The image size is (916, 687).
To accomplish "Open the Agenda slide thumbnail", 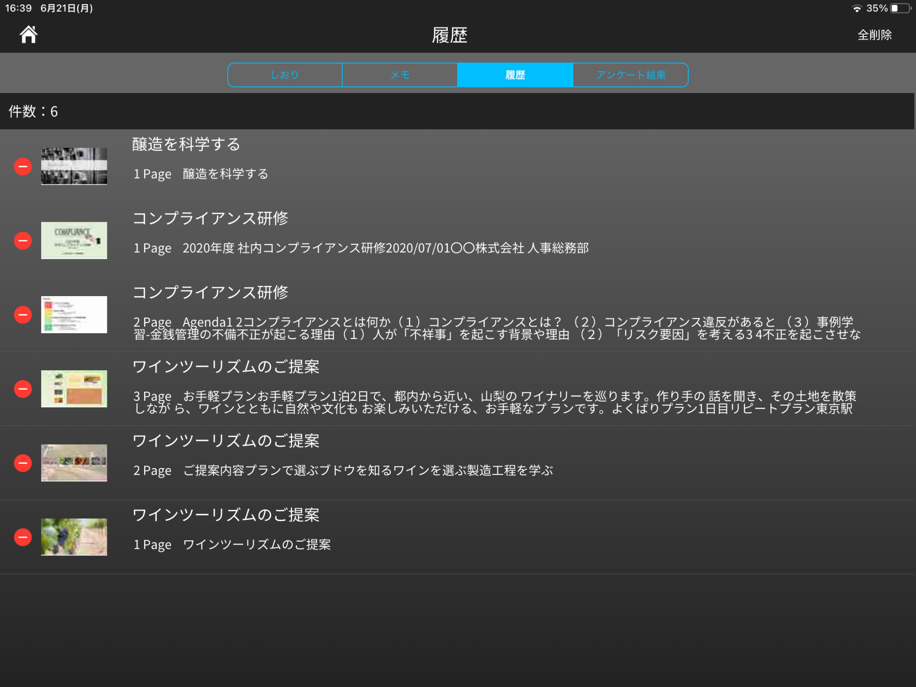I will point(74,315).
